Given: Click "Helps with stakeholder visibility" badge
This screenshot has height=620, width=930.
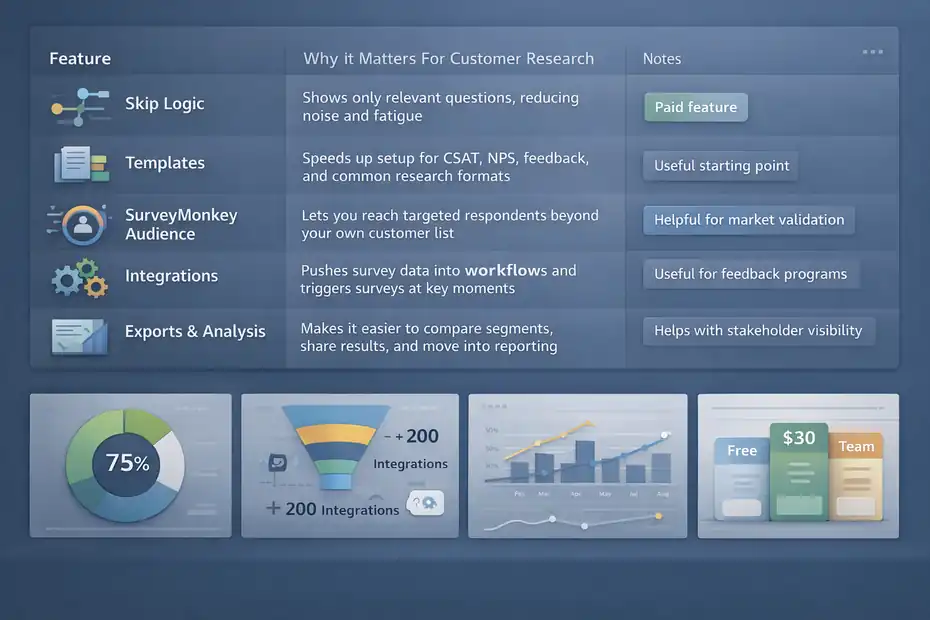Looking at the screenshot, I should 758,330.
